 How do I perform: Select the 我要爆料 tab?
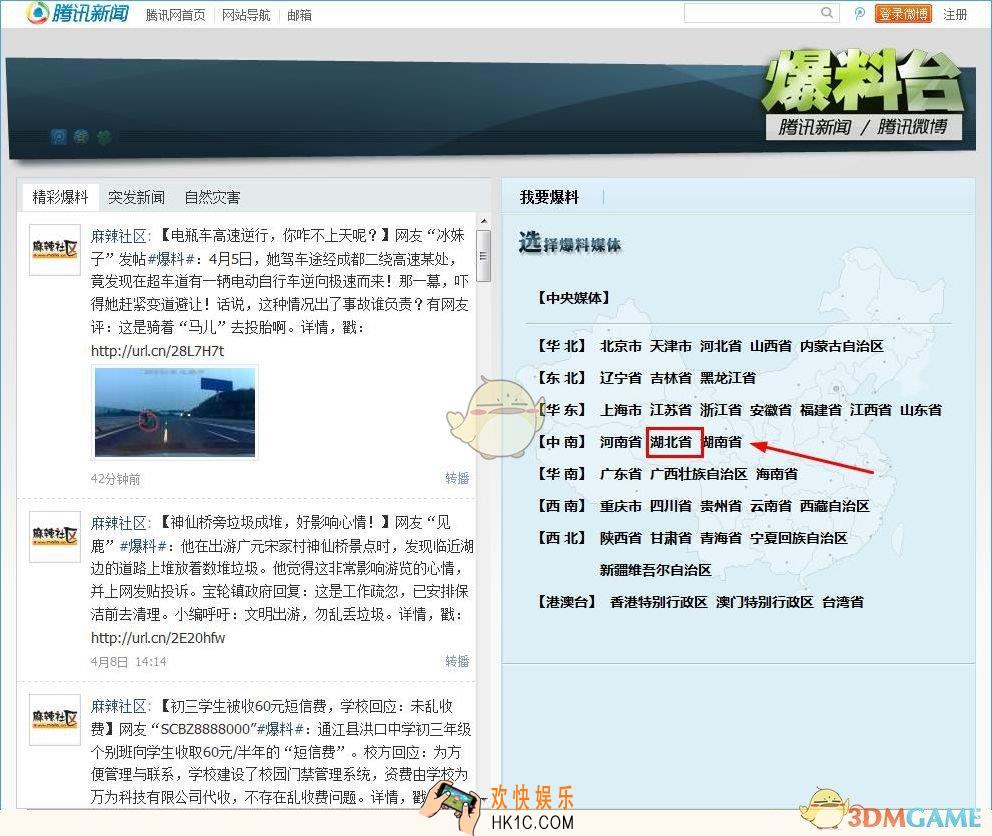549,197
